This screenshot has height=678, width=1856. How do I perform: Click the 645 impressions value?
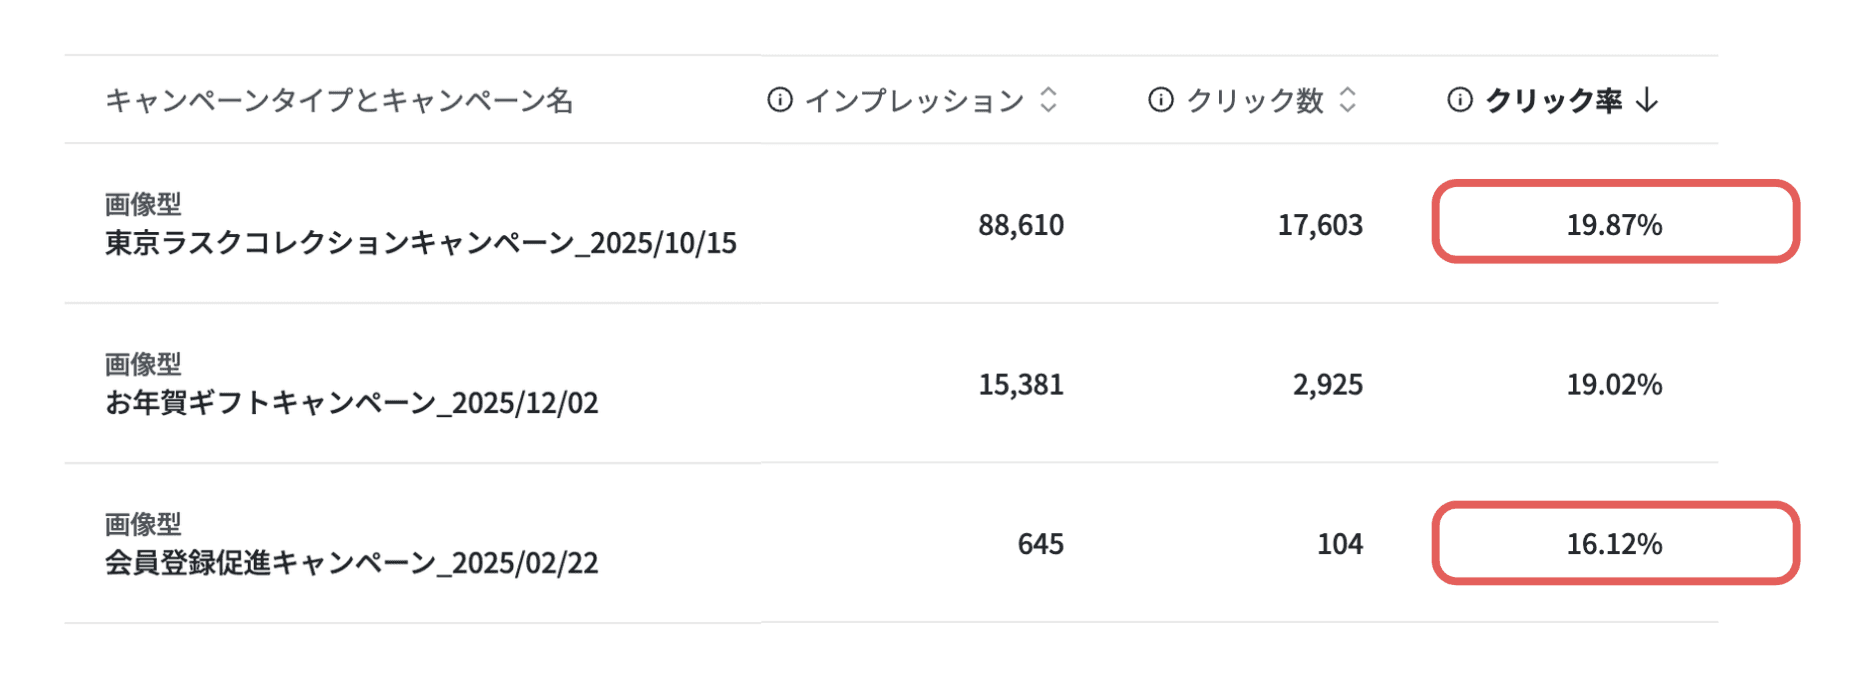1041,544
